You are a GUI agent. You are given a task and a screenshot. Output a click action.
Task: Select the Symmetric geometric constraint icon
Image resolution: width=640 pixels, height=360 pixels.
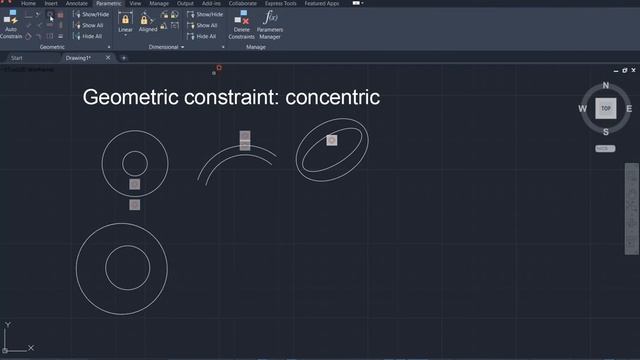(x=50, y=36)
